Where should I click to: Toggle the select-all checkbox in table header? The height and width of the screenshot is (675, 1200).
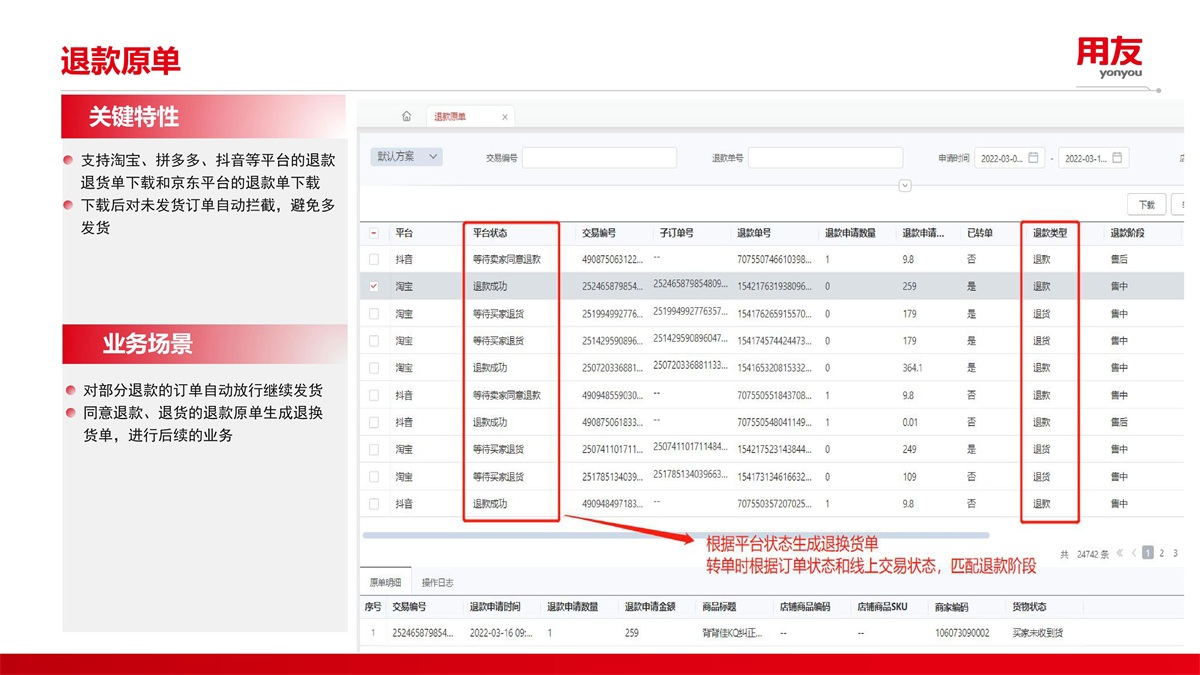click(x=374, y=233)
